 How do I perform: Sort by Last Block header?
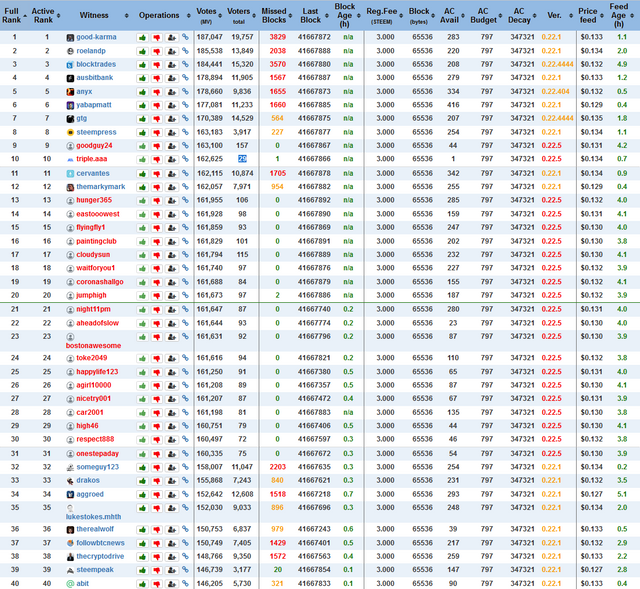tap(312, 16)
